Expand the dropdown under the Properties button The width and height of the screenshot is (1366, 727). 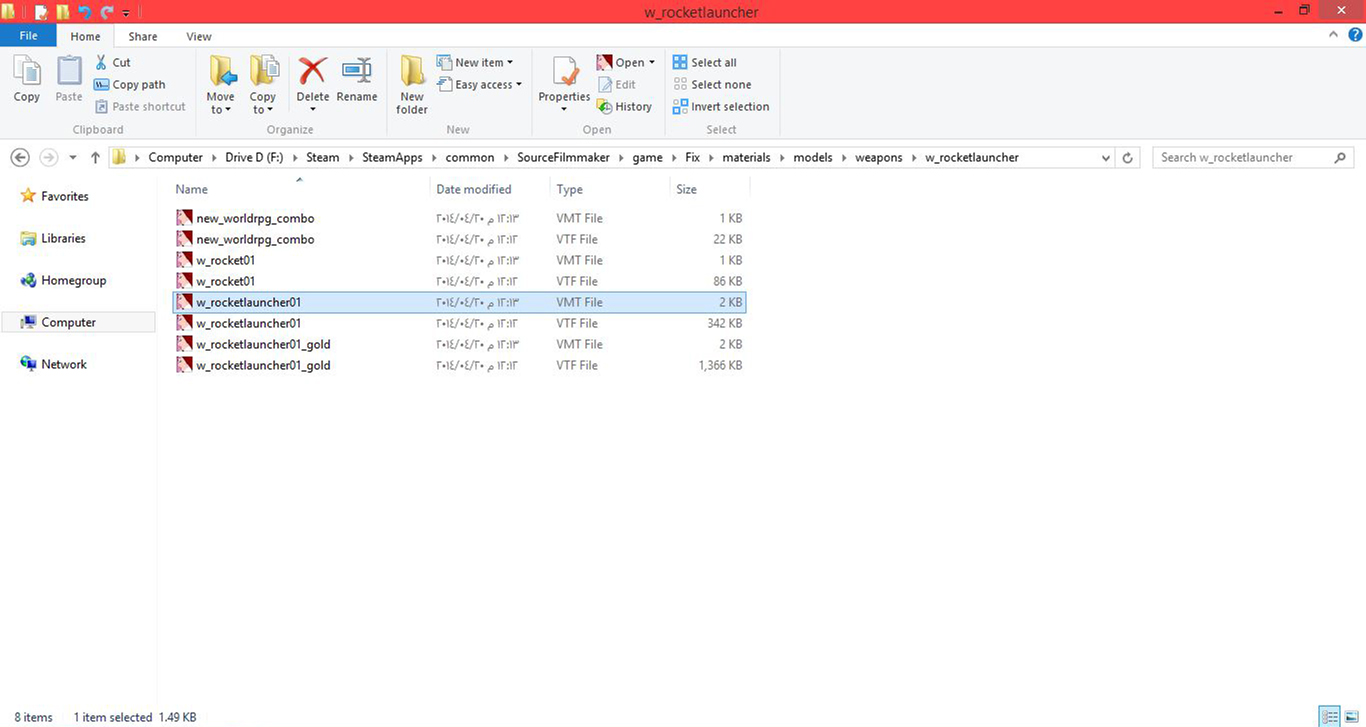[x=564, y=109]
